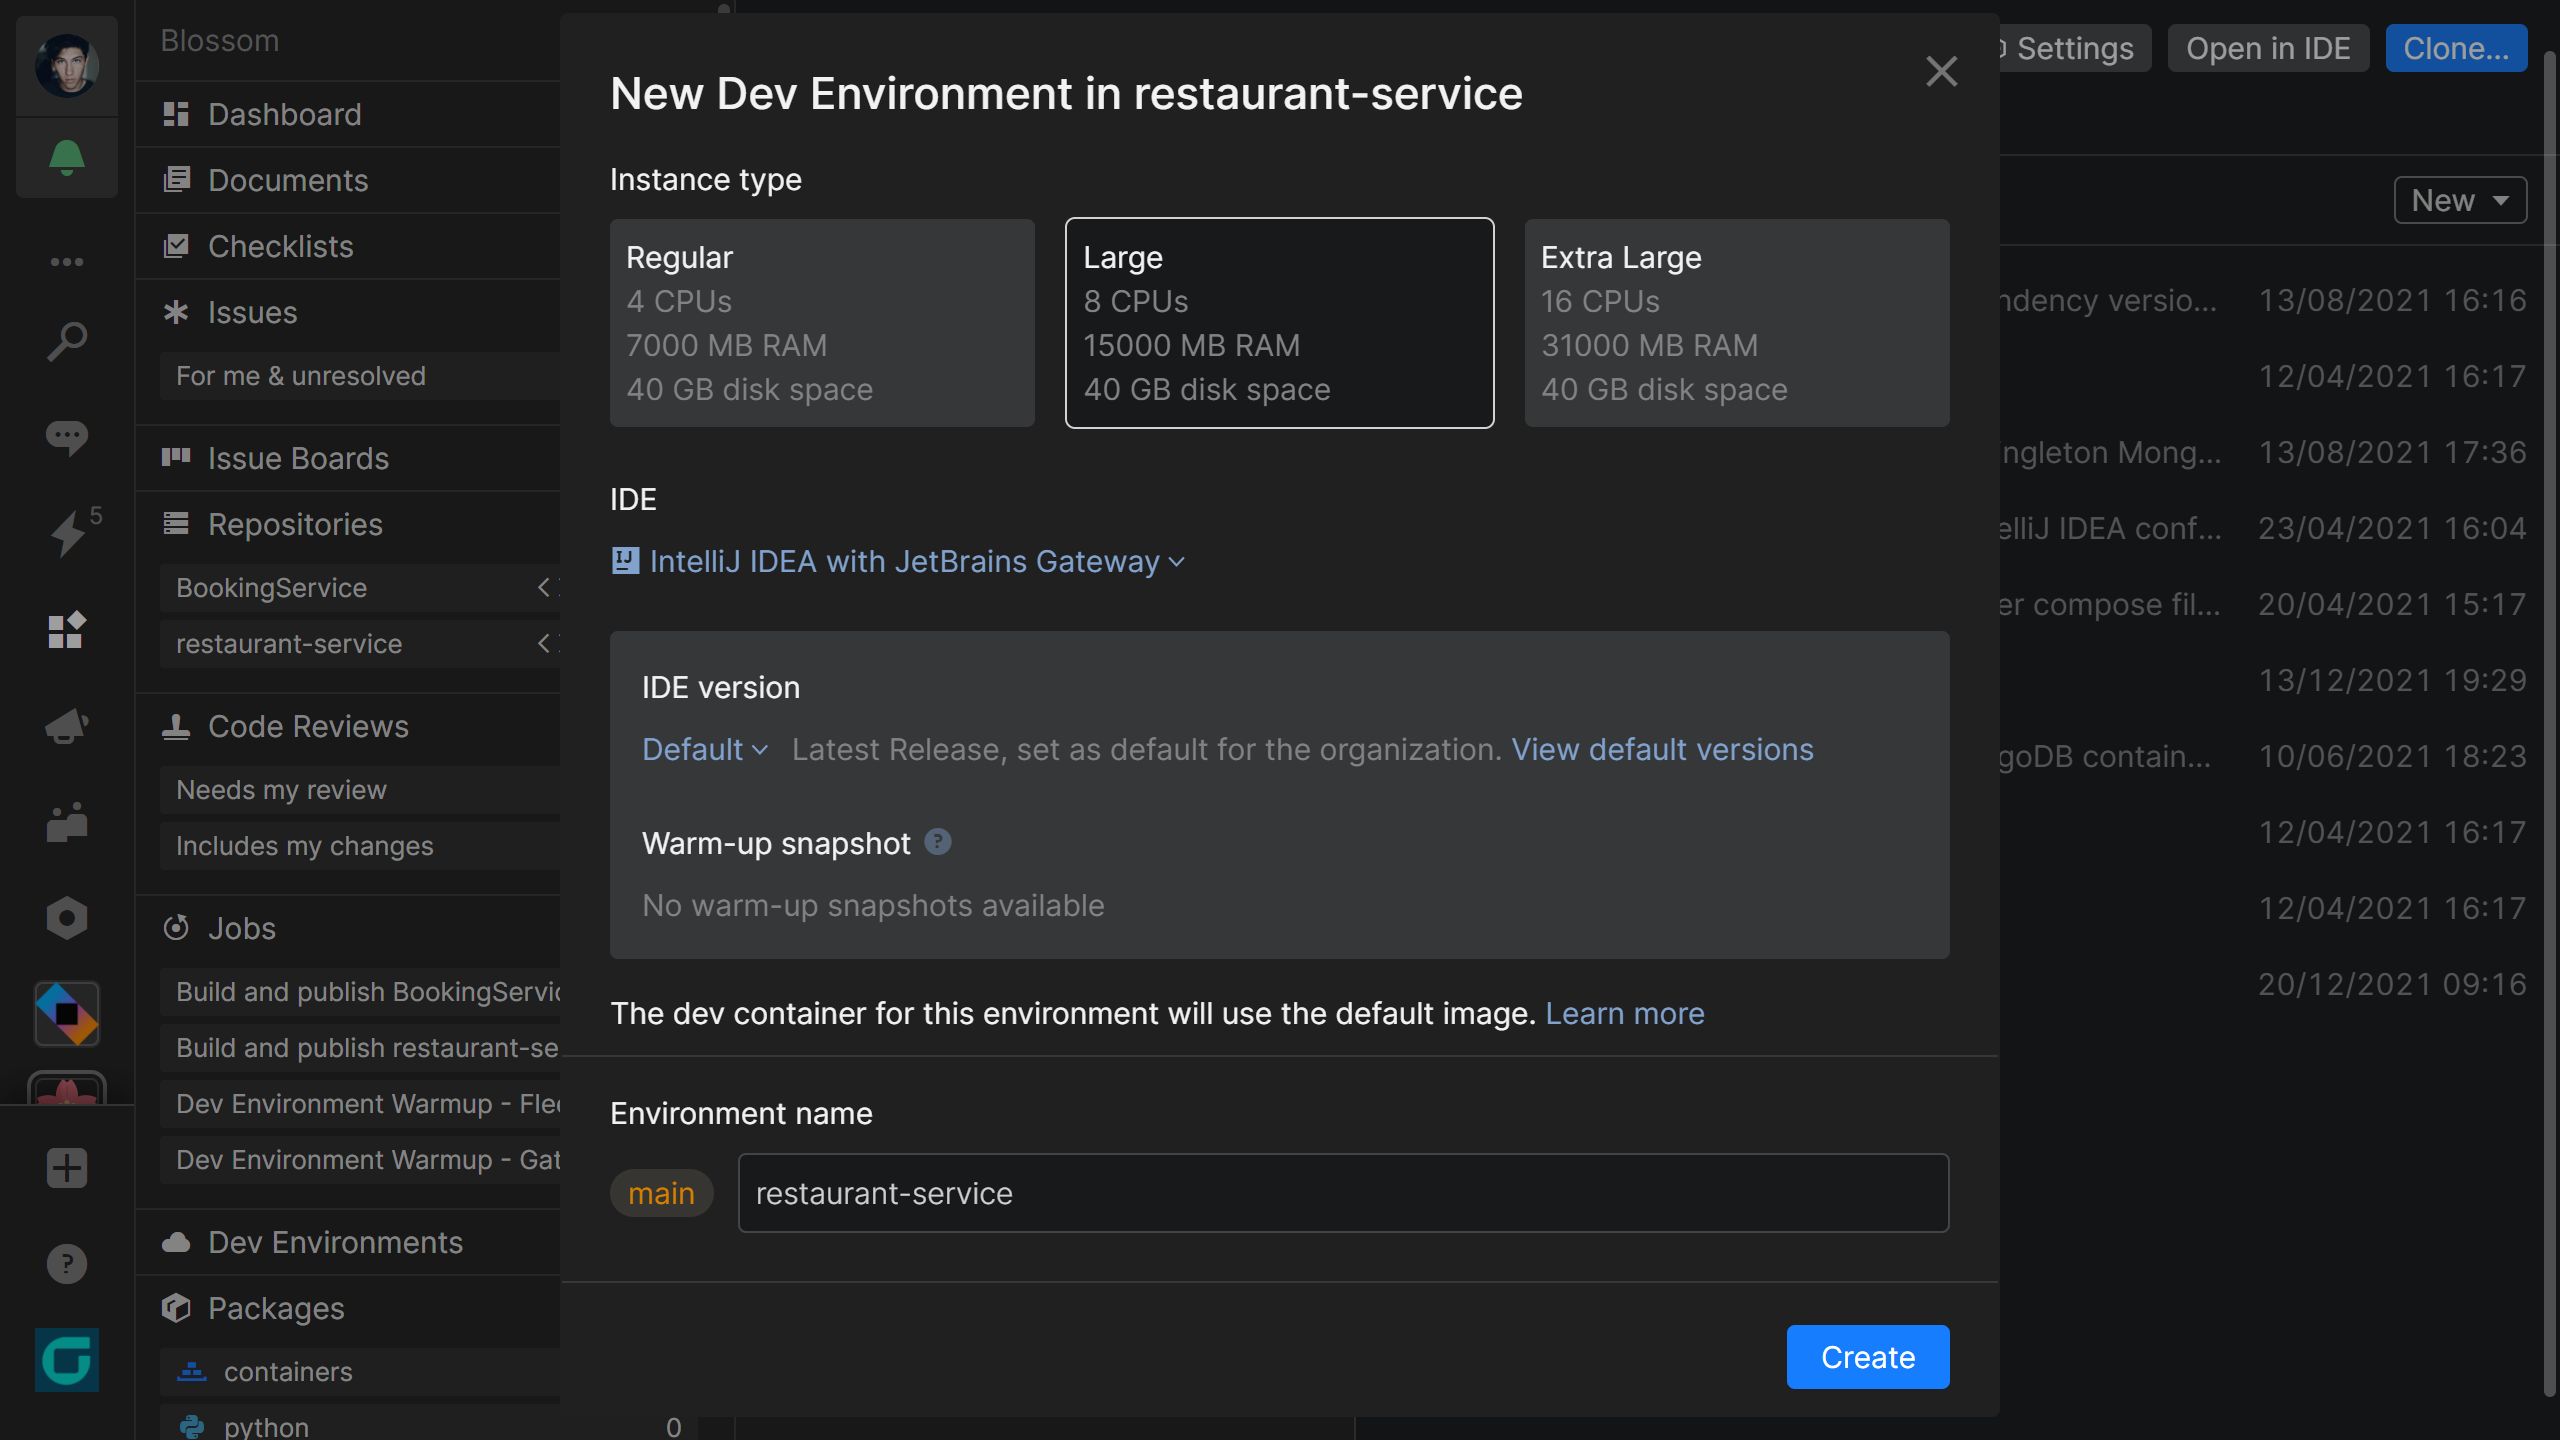This screenshot has height=1440, width=2560.
Task: Choose the Extra Large instance type
Action: (x=1736, y=323)
